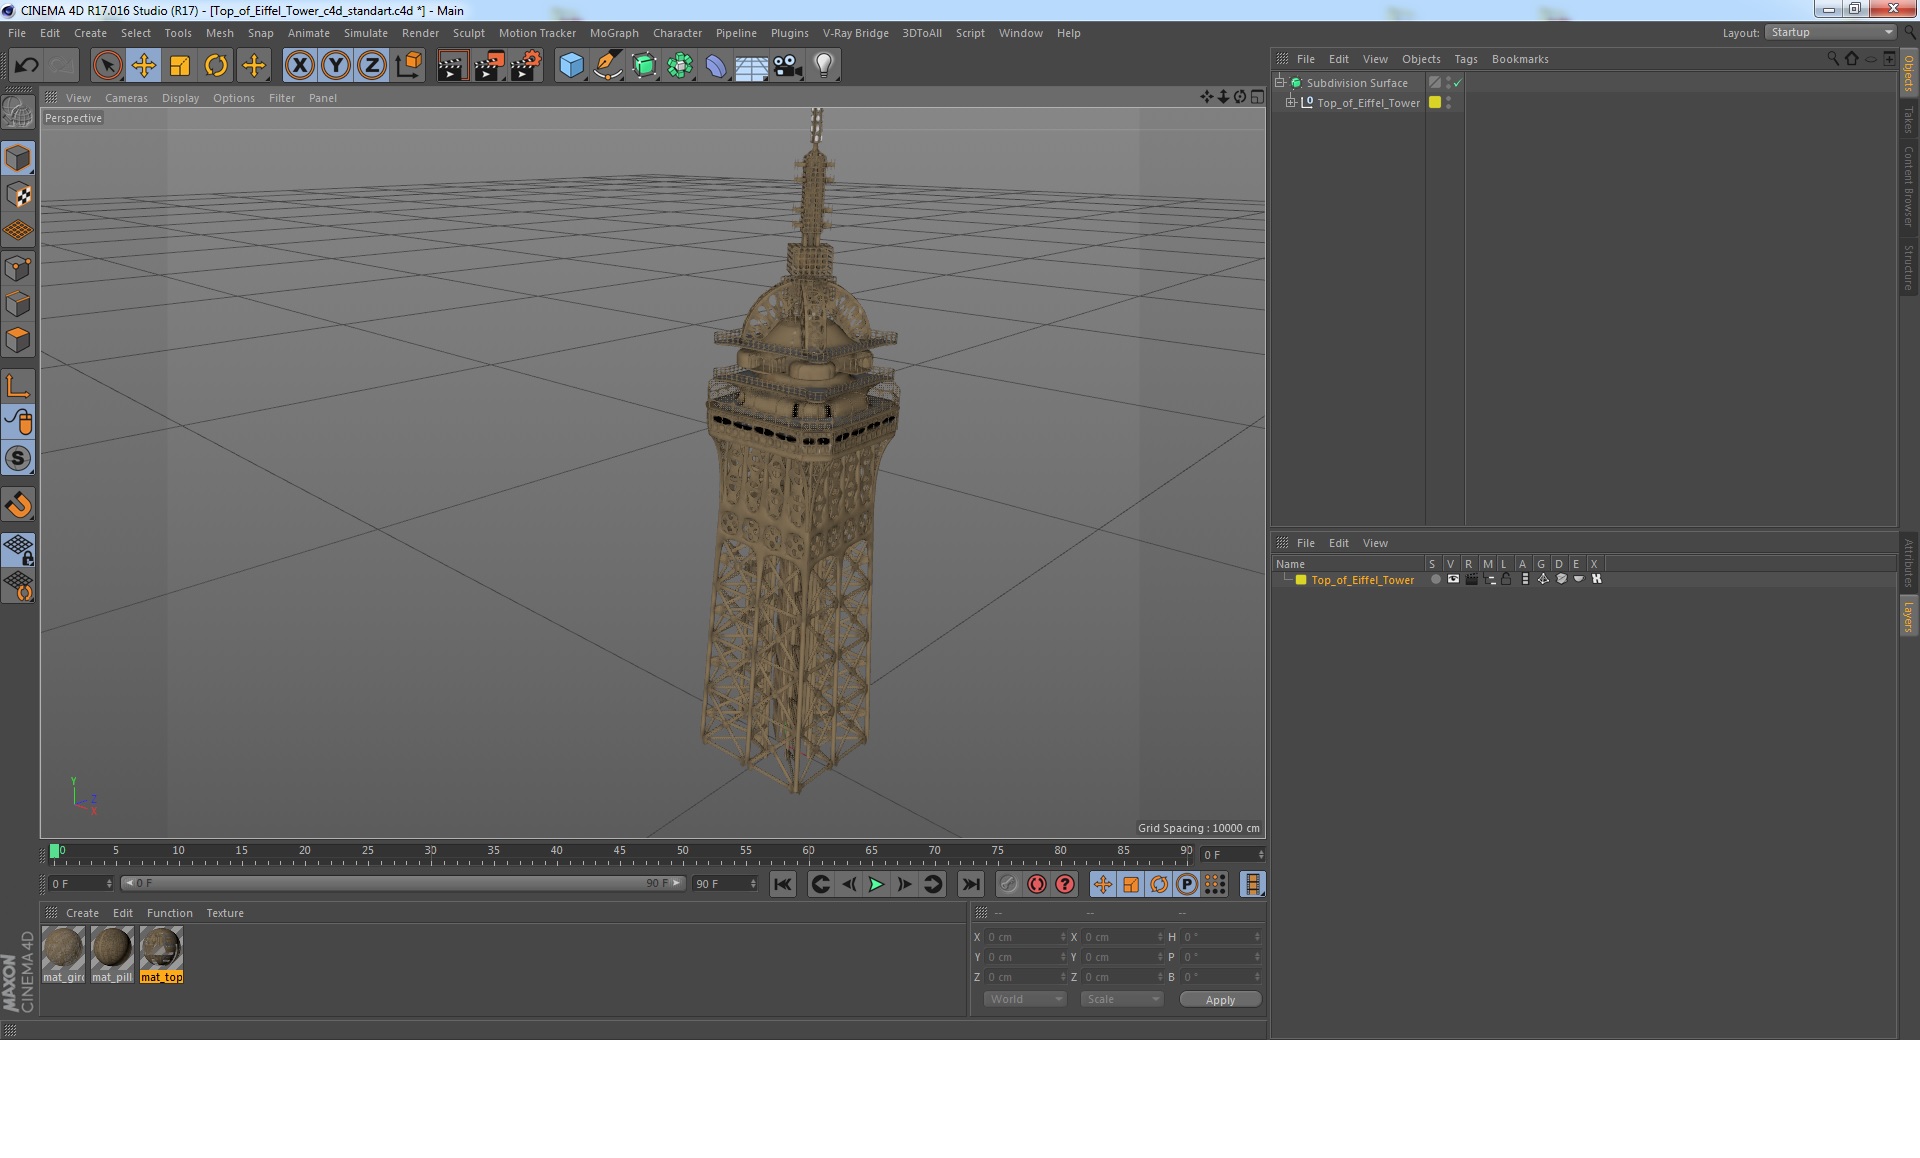Switch to Polygons mode
This screenshot has height=1158, width=1920.
[x=18, y=340]
